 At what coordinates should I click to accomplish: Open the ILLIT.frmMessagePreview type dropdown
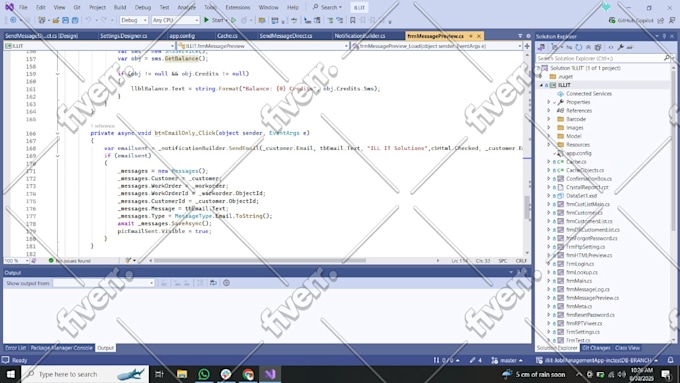263,46
